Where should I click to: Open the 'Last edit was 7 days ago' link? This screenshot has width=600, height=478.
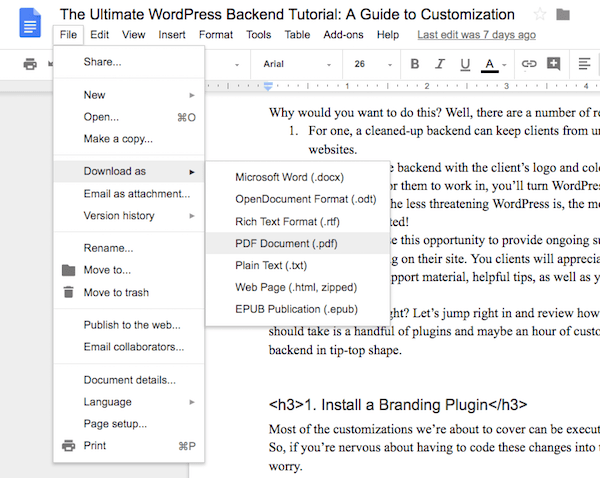476,35
